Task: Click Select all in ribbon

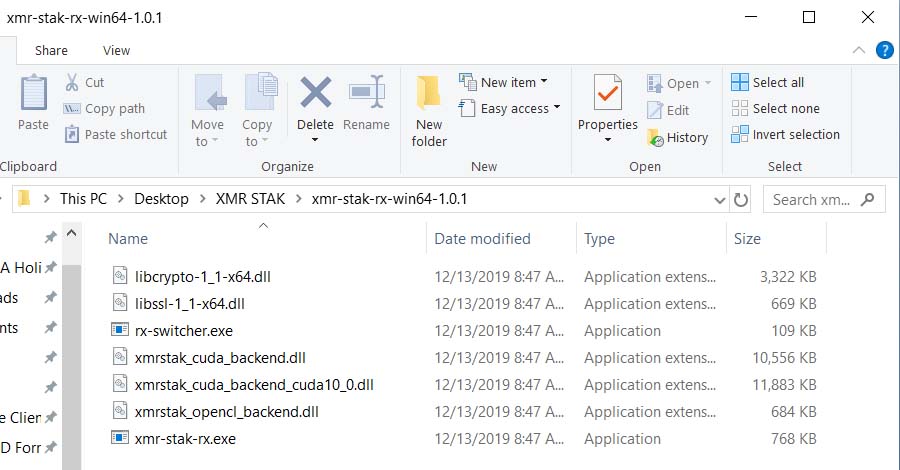Action: pyautogui.click(x=768, y=82)
